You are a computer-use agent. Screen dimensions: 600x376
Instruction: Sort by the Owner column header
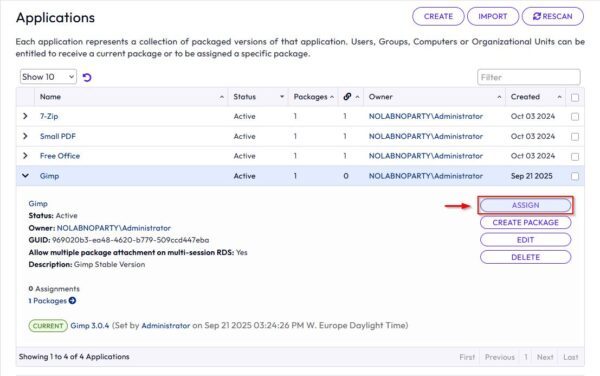[434, 97]
